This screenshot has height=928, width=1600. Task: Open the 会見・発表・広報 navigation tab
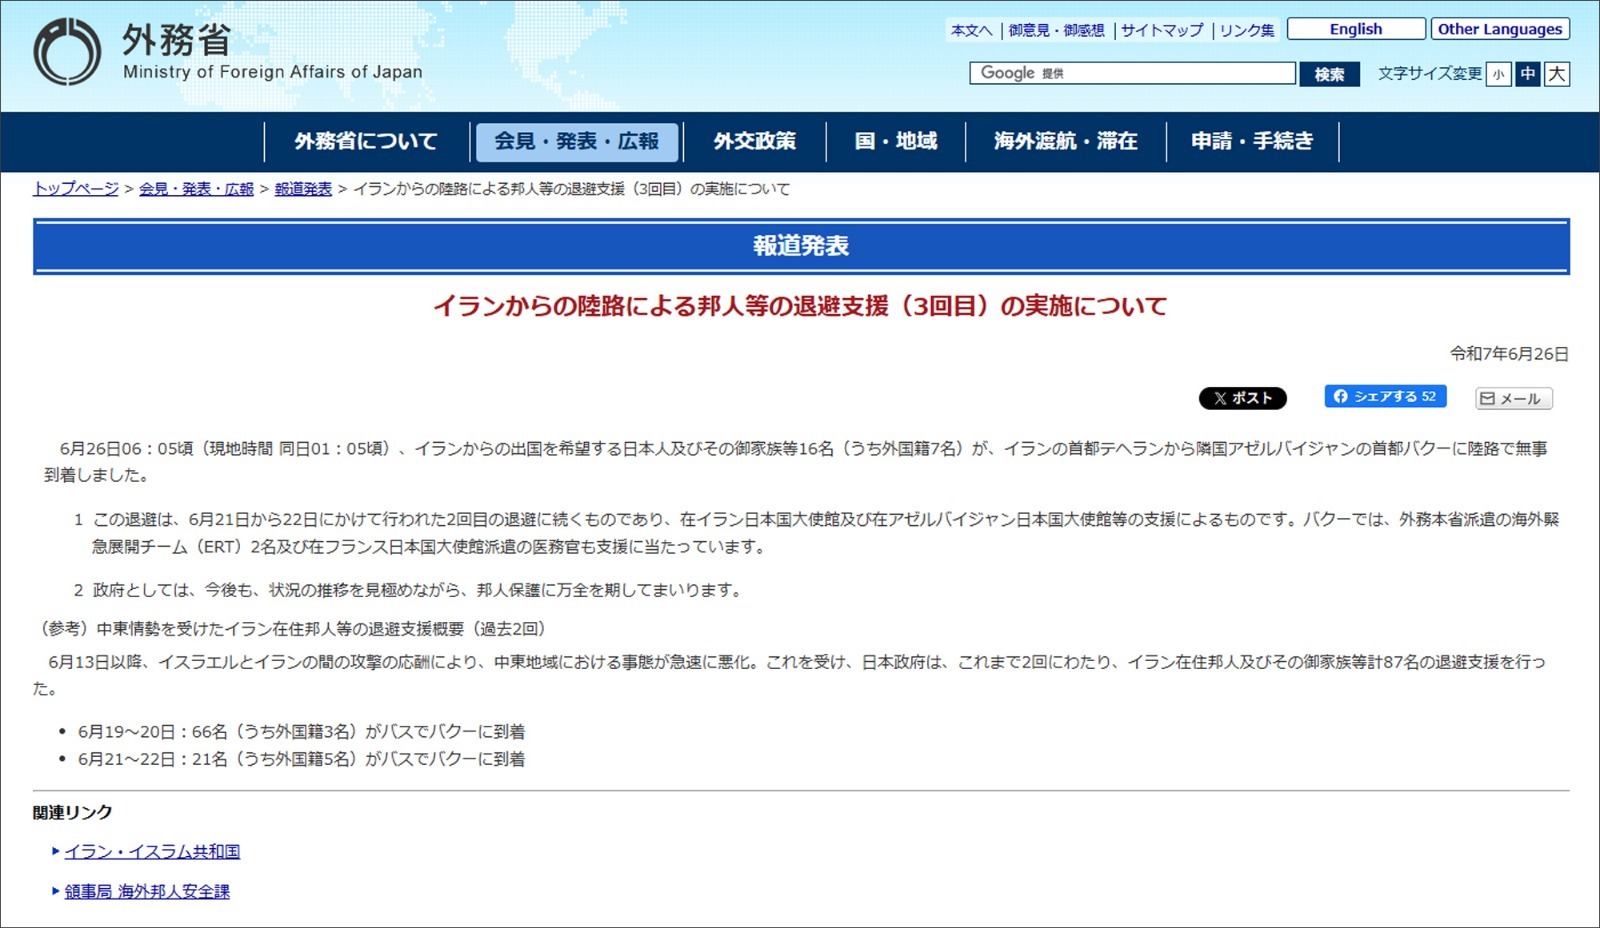[x=576, y=142]
